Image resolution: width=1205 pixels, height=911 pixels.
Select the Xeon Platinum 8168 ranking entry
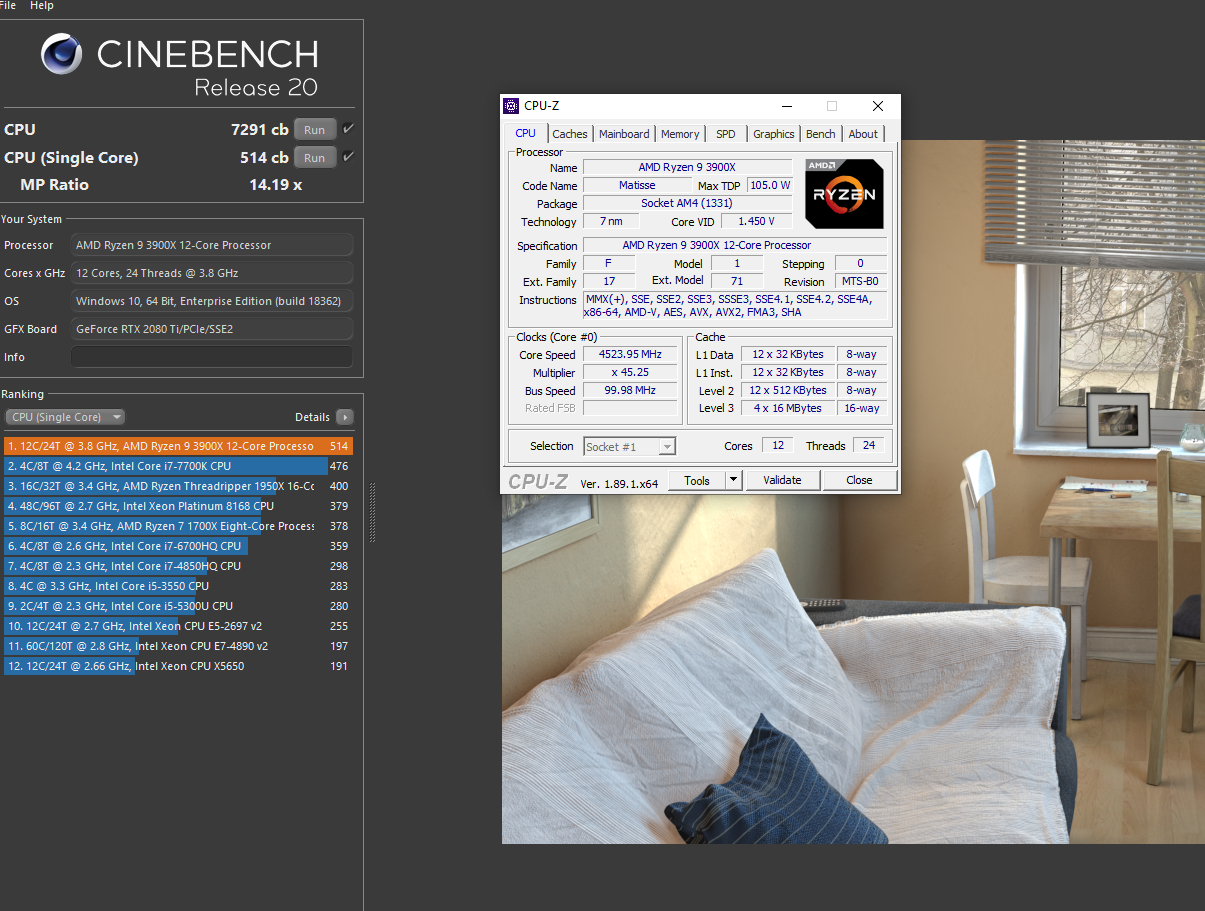178,506
